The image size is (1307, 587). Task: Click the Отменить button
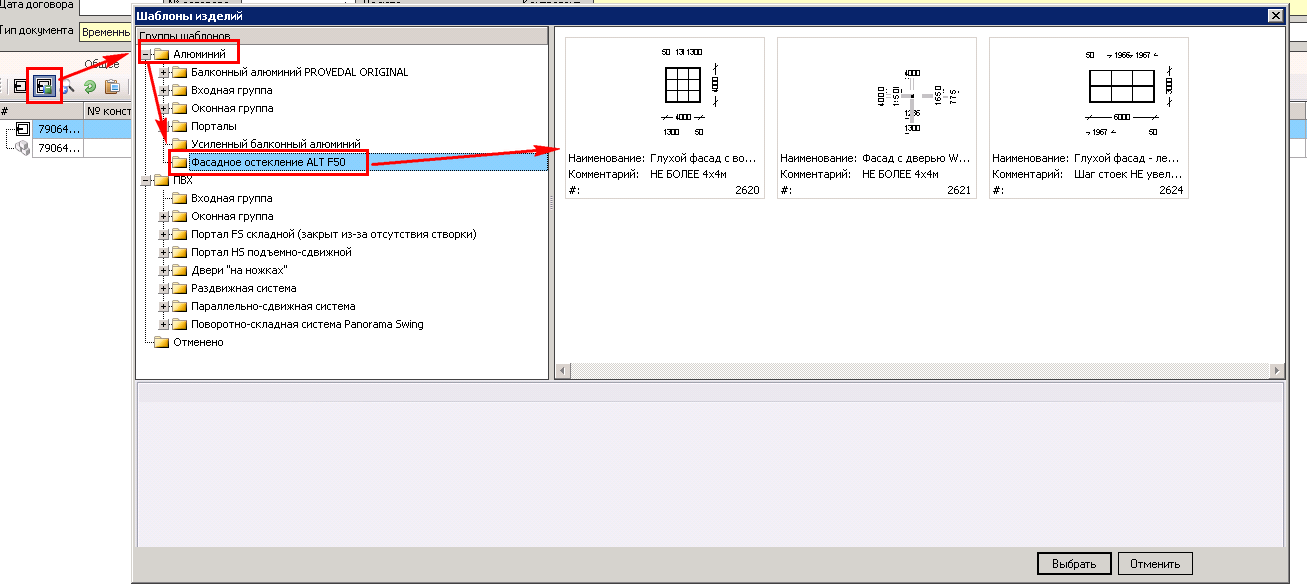click(1155, 563)
